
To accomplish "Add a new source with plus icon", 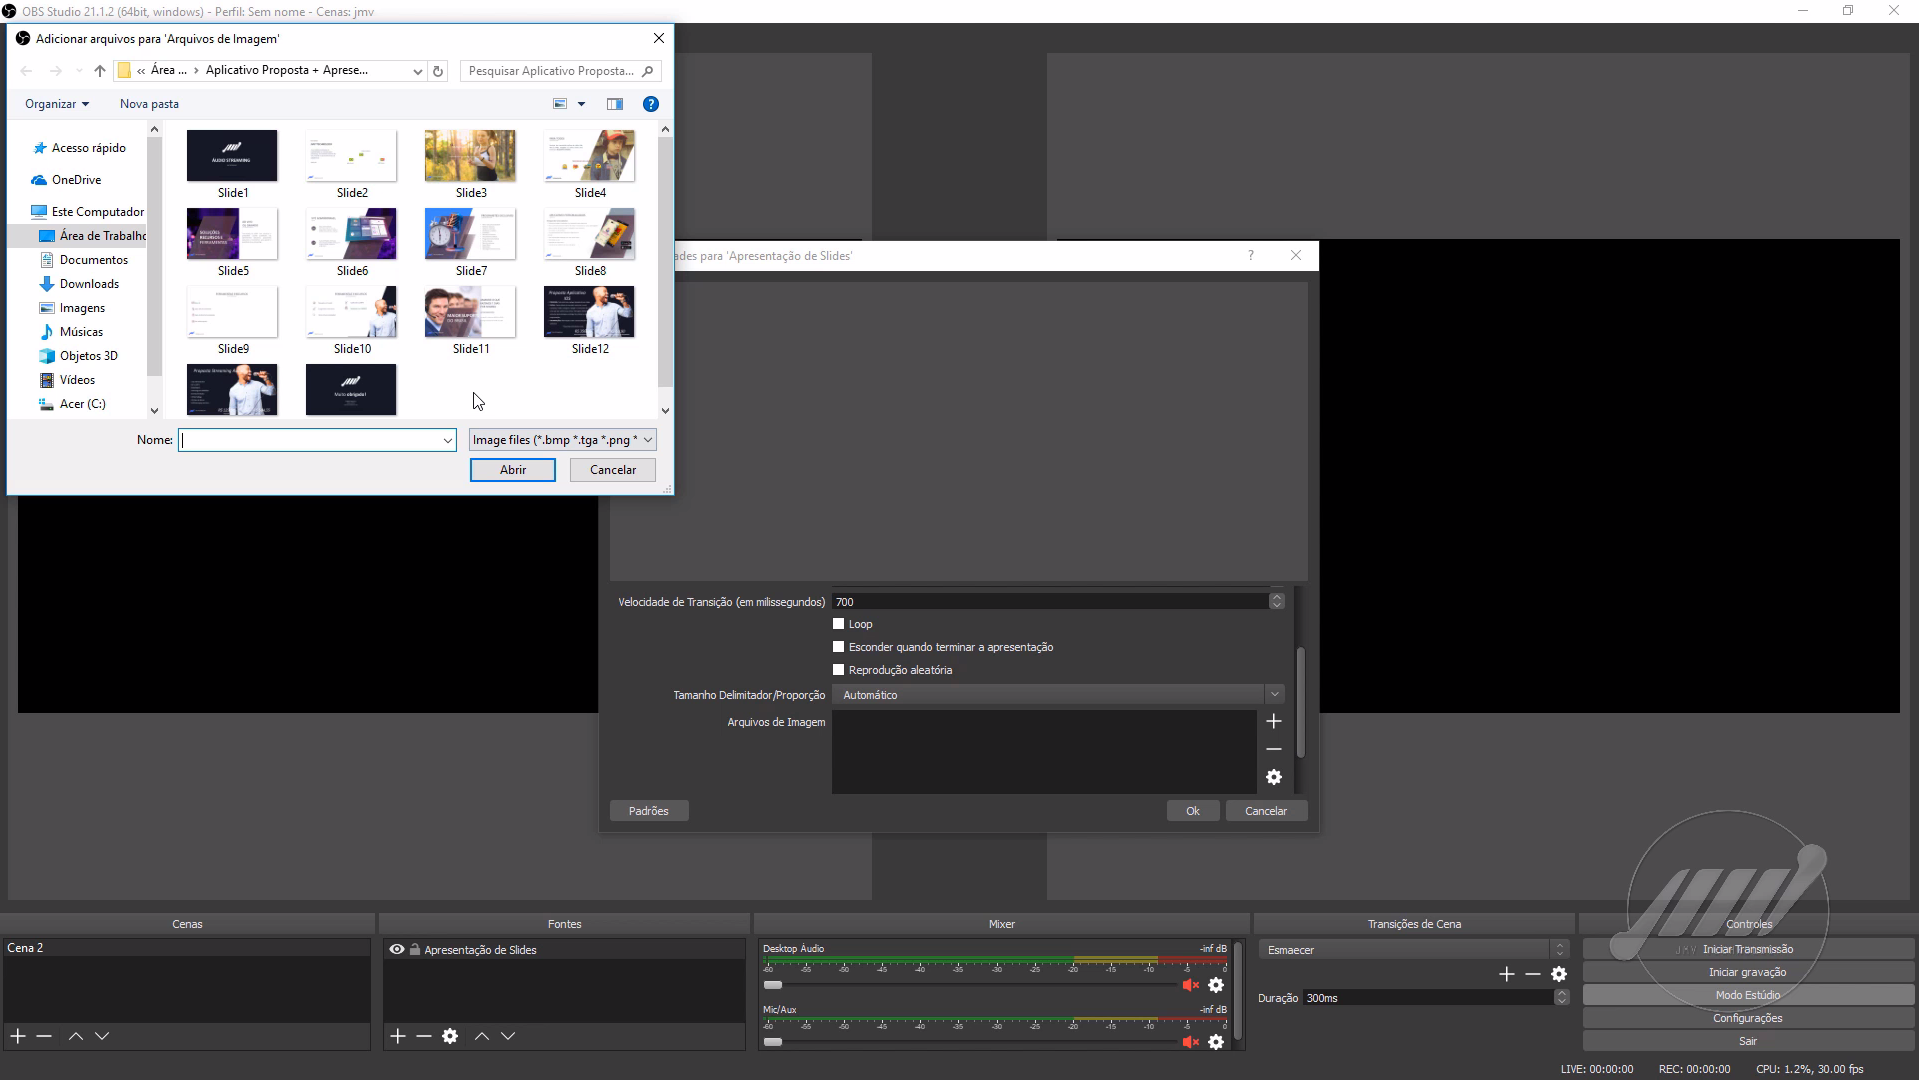I will 398,1036.
